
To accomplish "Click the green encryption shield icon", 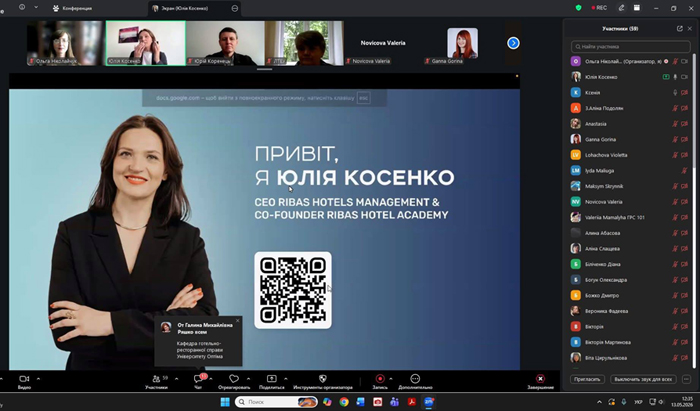I will click(x=579, y=8).
